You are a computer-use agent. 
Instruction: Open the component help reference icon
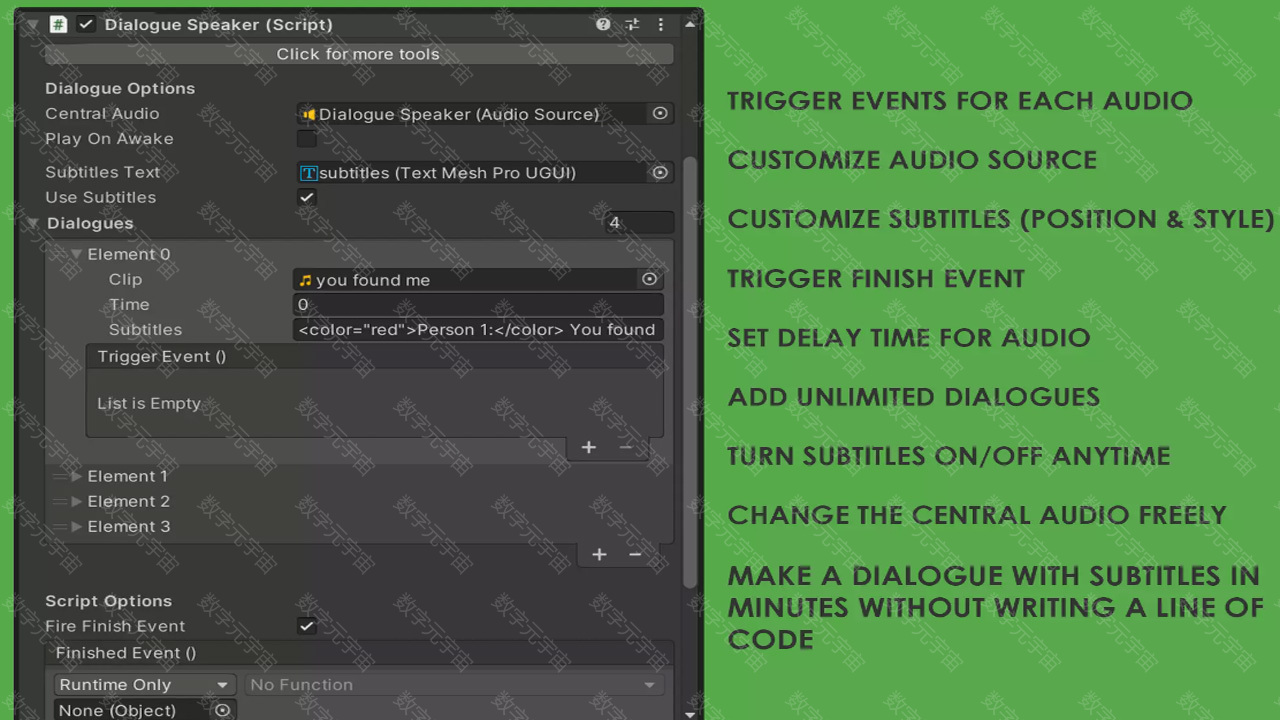click(x=603, y=25)
